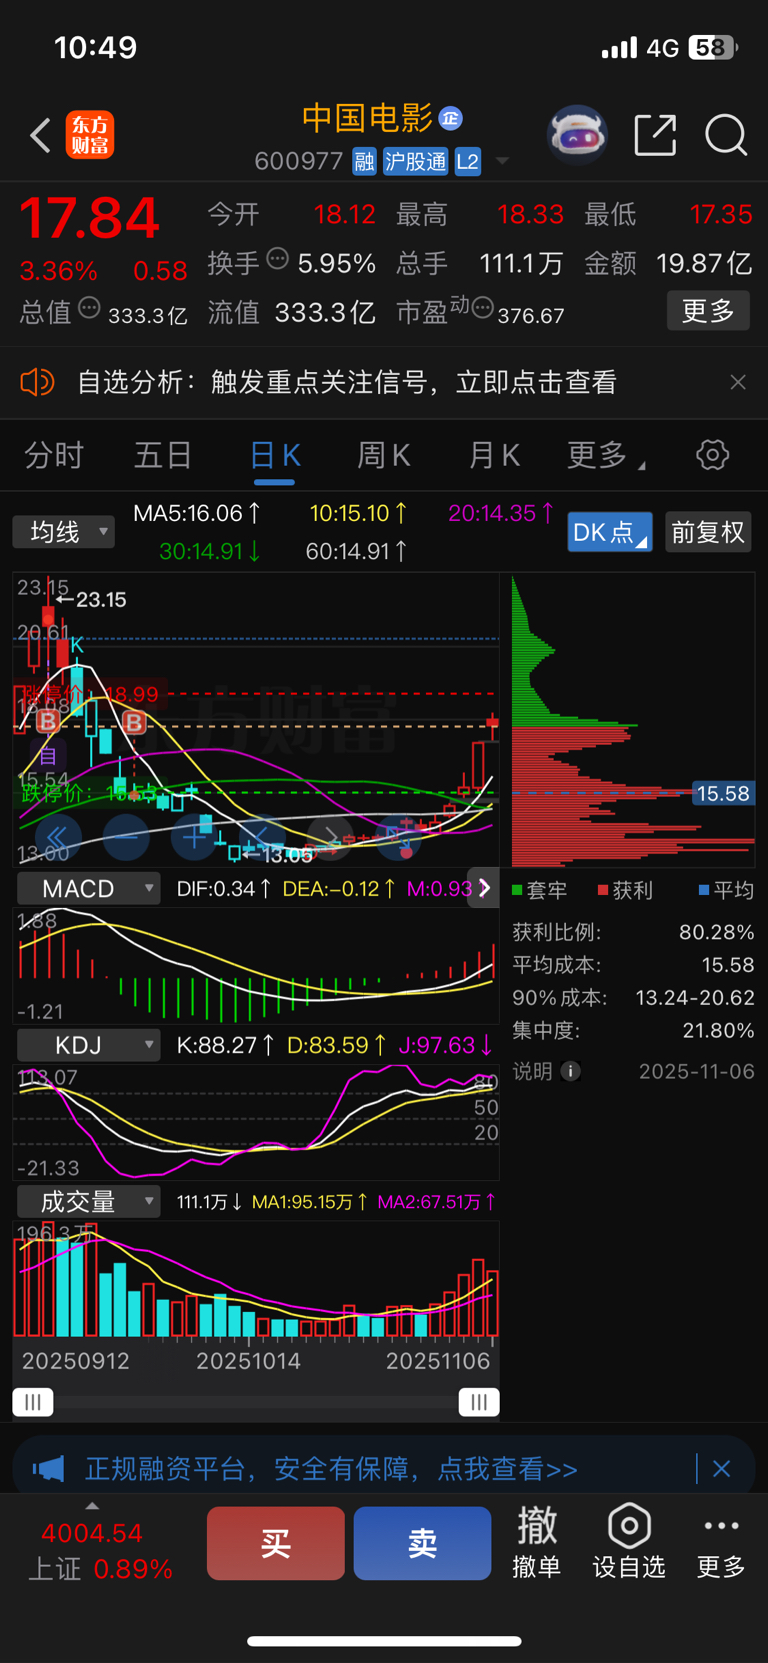Viewport: 768px width, 1663px height.
Task: Open the 更多 chart period dropdown
Action: [x=606, y=455]
